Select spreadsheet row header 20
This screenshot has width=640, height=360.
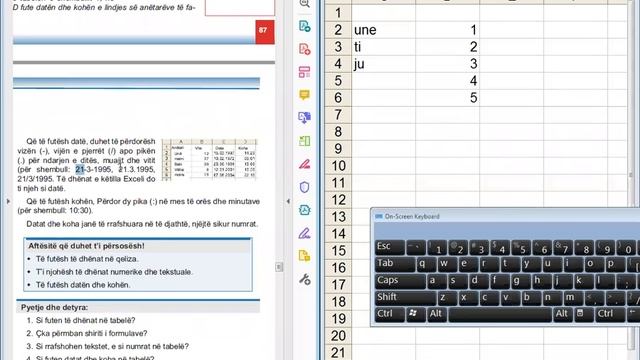(338, 336)
